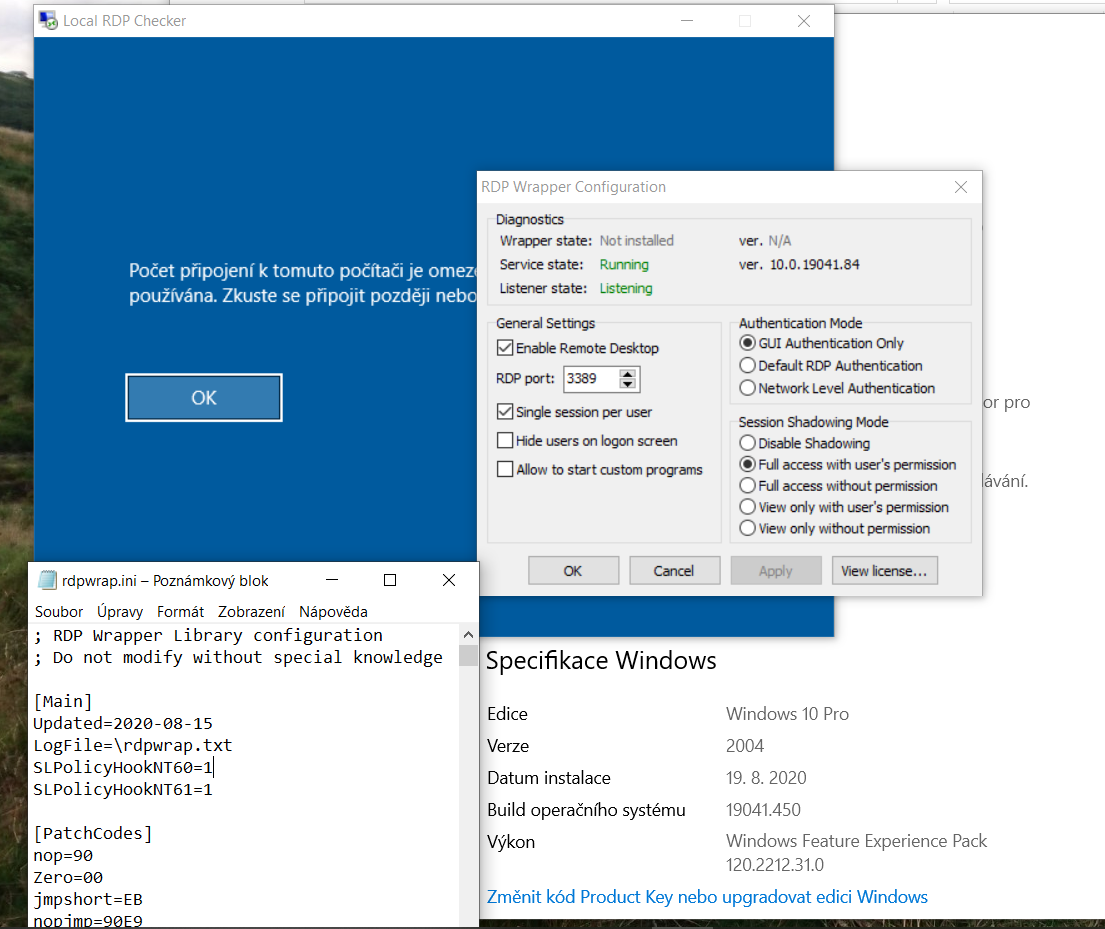
Task: Click Windows 10 Pro edition value
Action: coord(787,714)
